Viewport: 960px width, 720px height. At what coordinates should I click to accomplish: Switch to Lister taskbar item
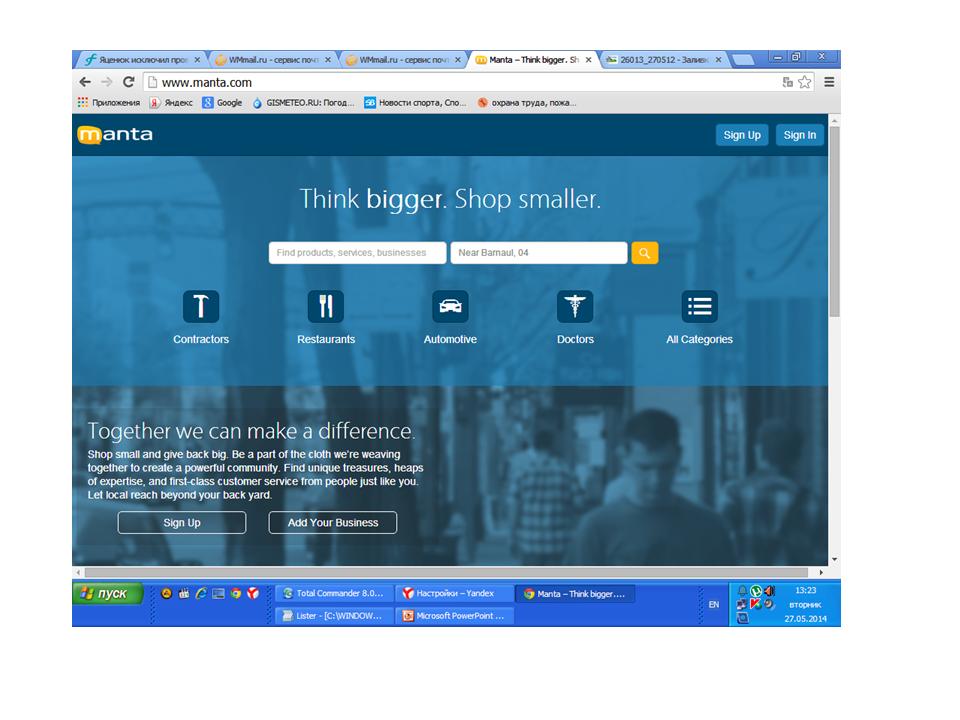(x=333, y=616)
